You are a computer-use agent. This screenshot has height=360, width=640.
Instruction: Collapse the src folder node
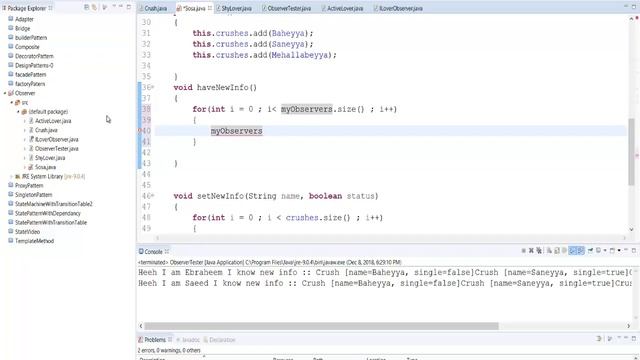(x=11, y=102)
